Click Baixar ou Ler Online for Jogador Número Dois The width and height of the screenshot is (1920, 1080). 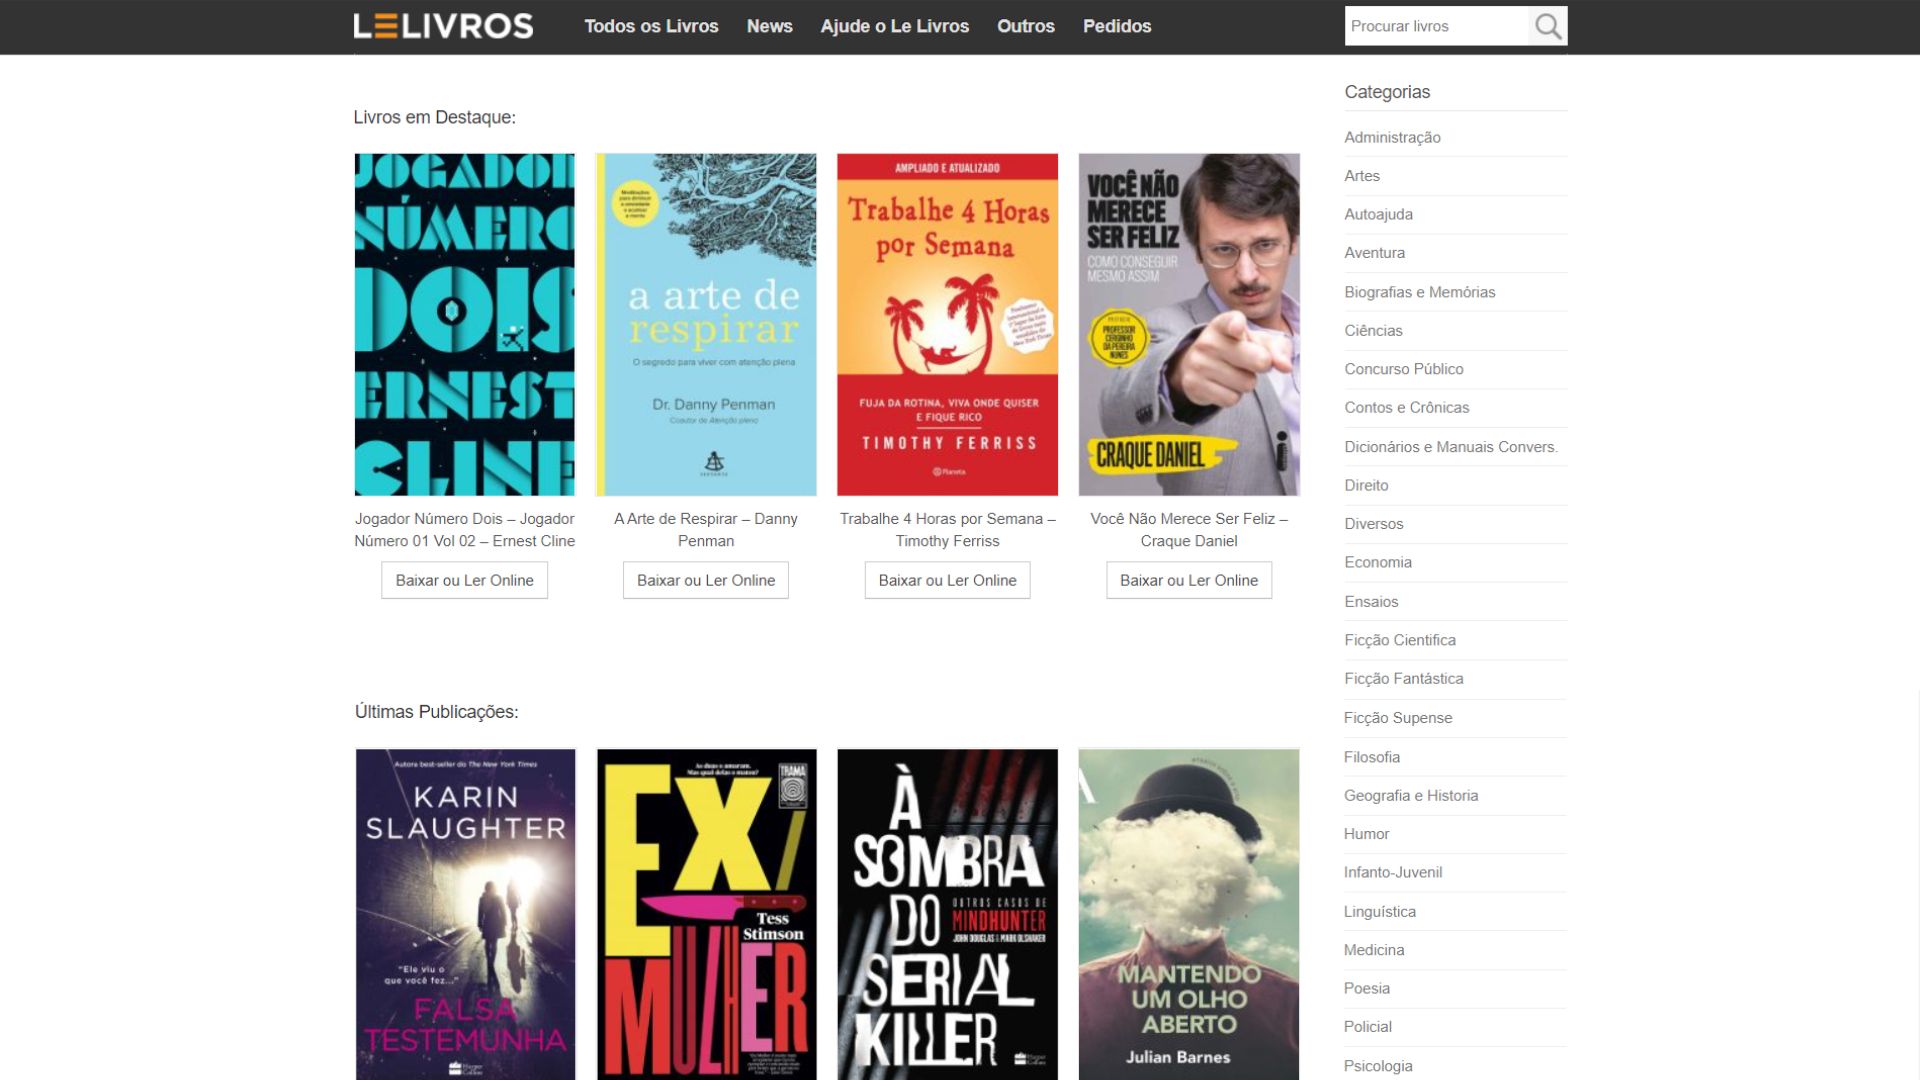point(464,580)
